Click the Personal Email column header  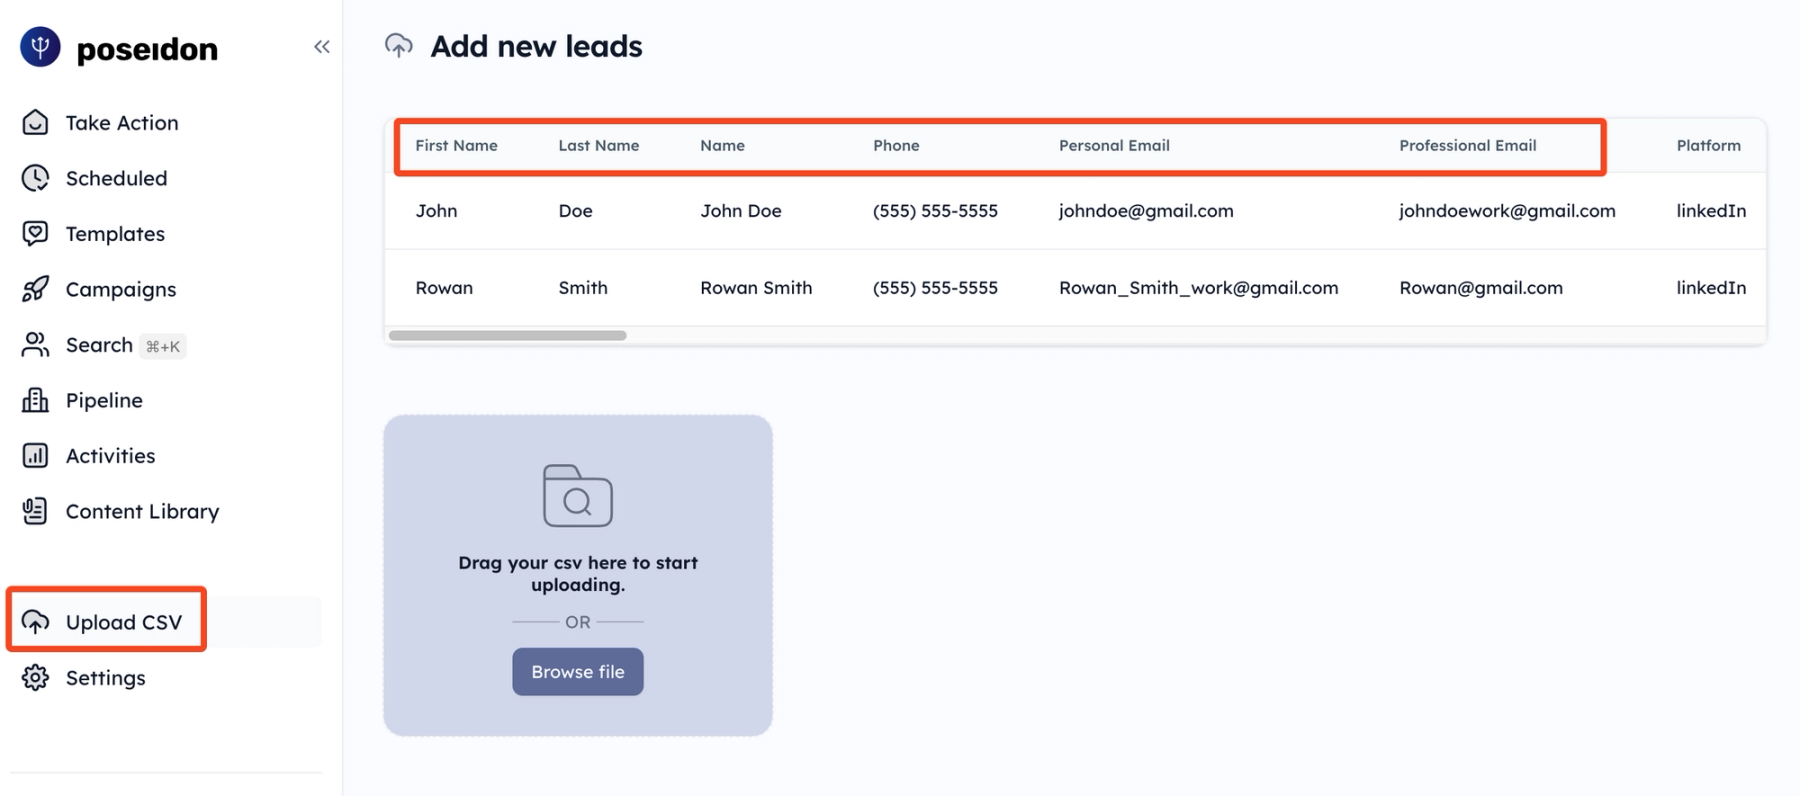tap(1114, 145)
